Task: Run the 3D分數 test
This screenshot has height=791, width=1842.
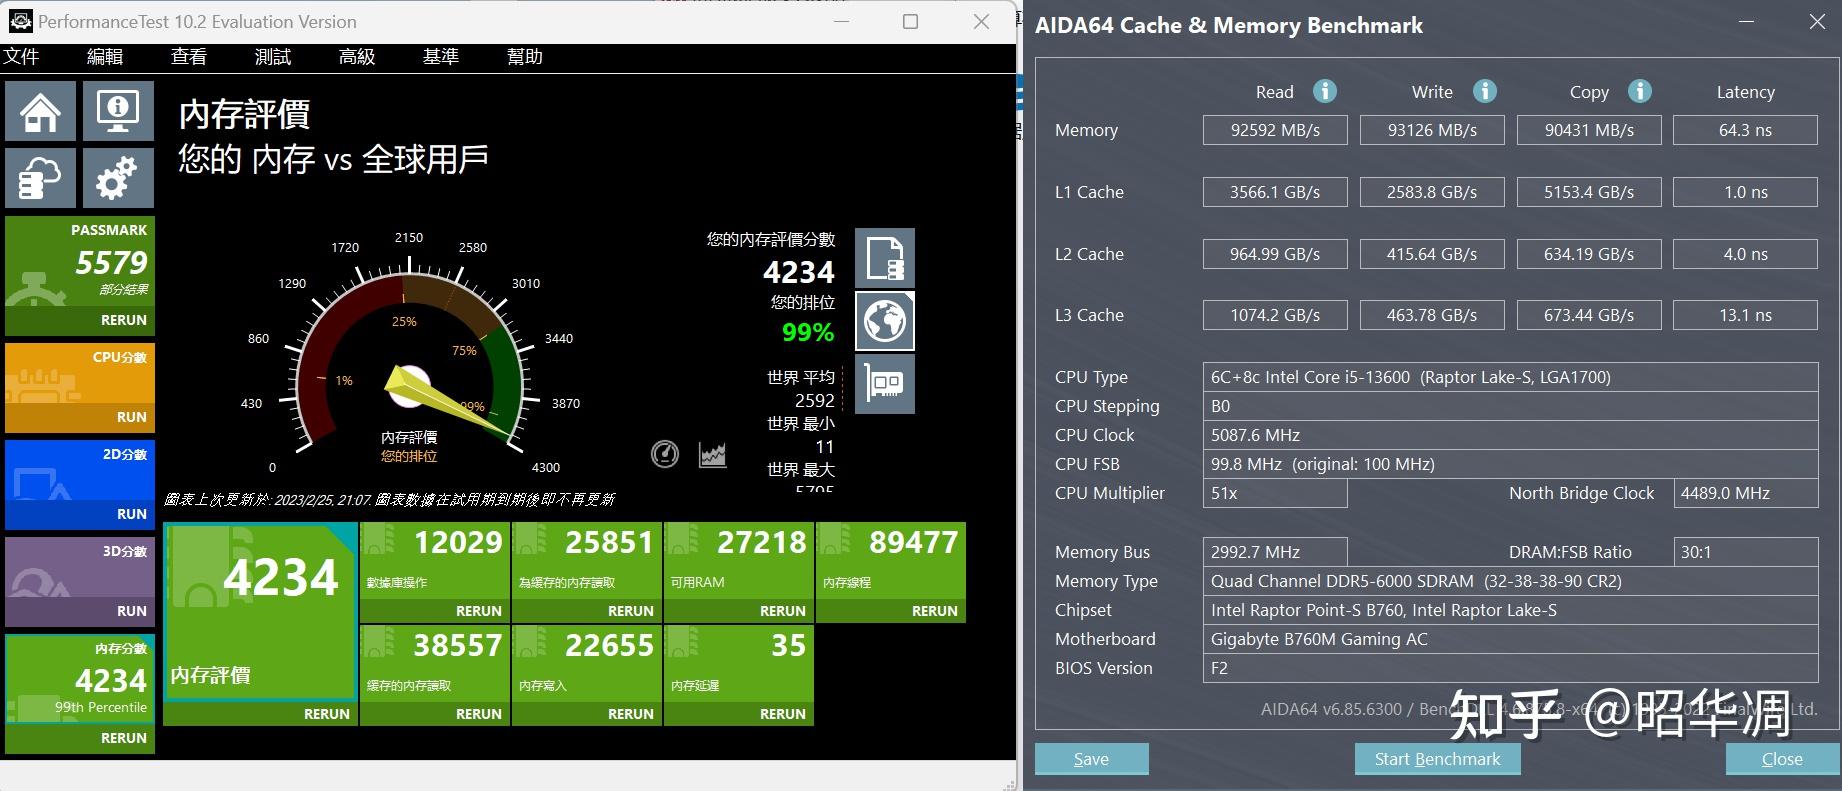Action: 131,611
